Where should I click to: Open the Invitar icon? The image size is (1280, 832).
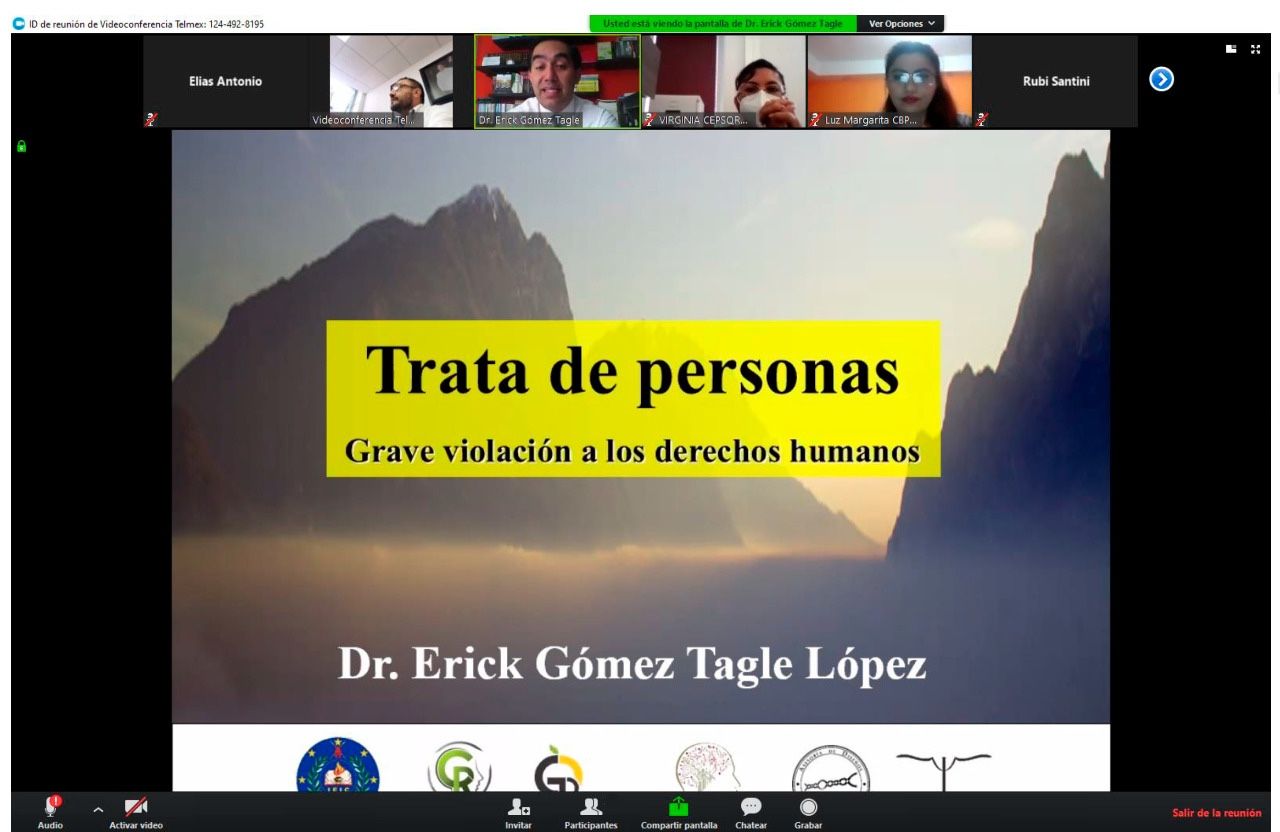click(x=518, y=808)
